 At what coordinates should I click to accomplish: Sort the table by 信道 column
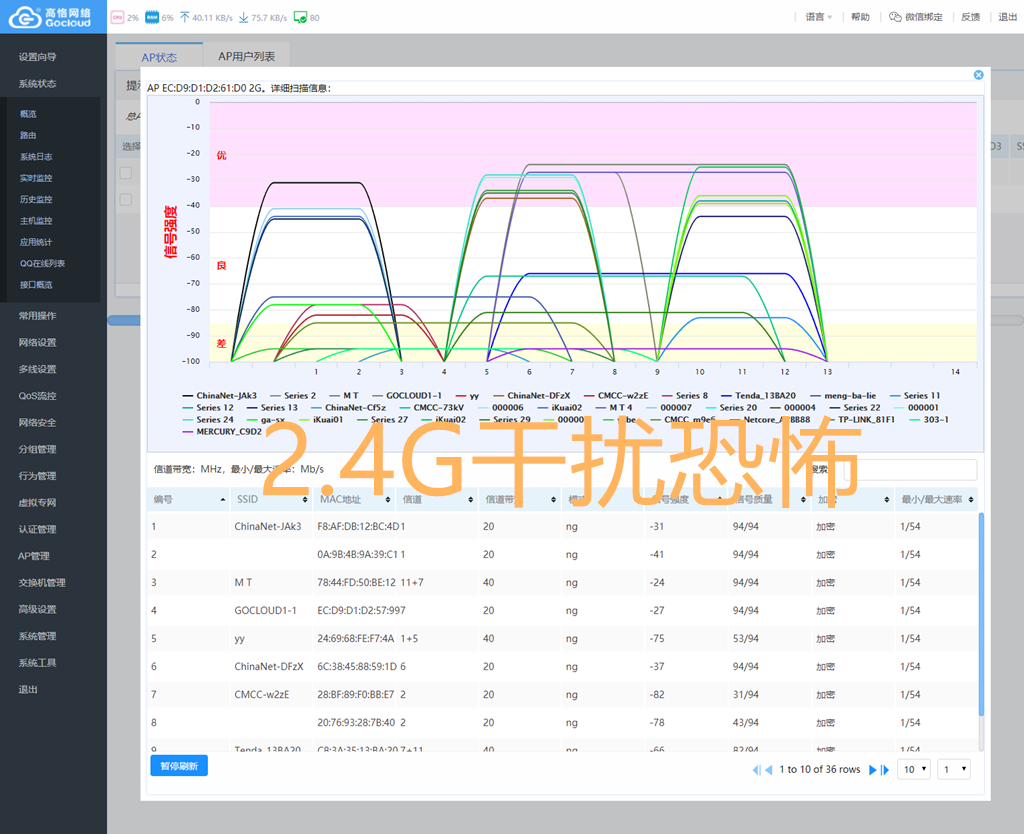(x=438, y=500)
